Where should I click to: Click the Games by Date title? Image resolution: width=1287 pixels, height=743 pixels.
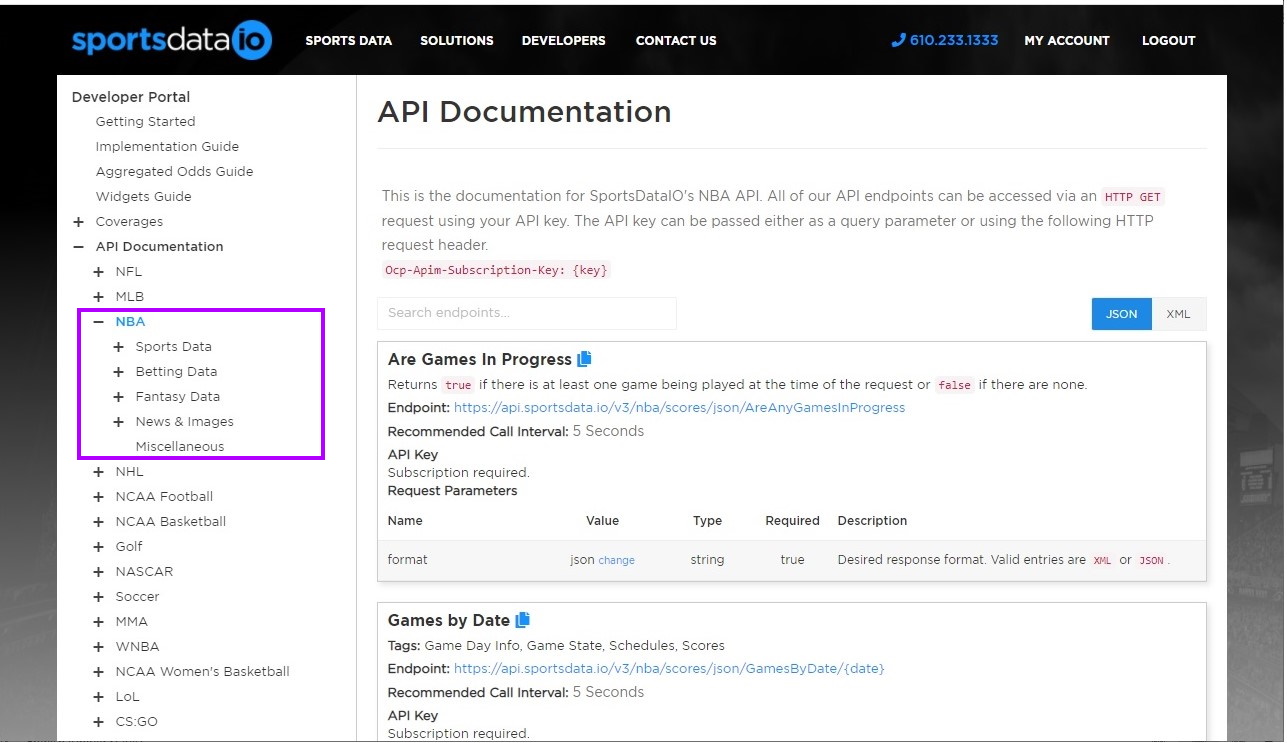pos(449,620)
